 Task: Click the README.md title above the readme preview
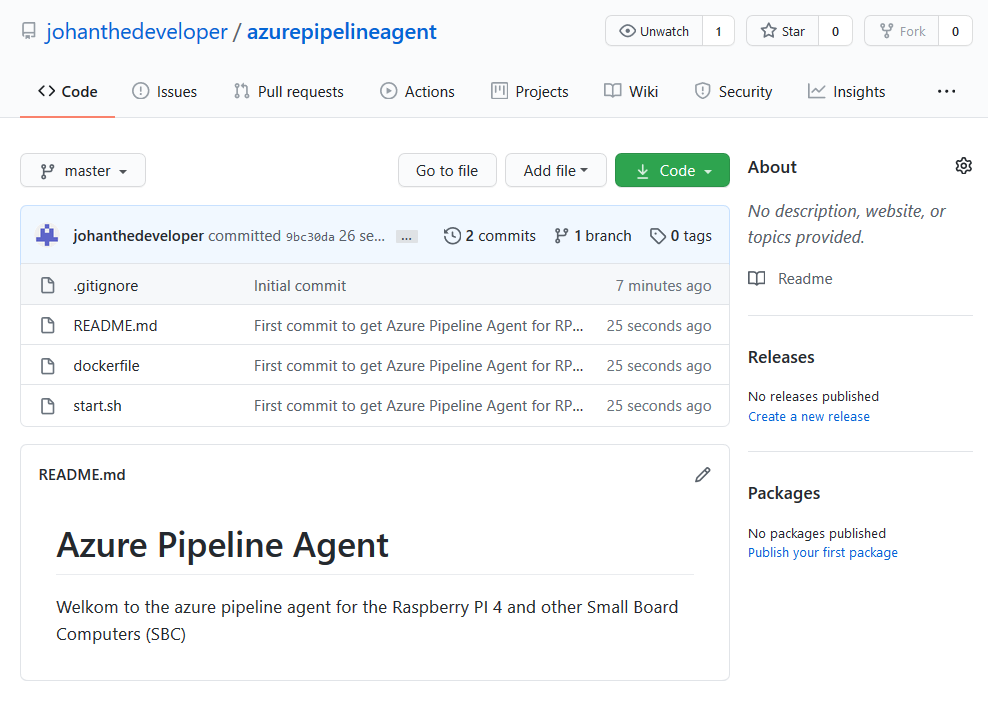82,475
